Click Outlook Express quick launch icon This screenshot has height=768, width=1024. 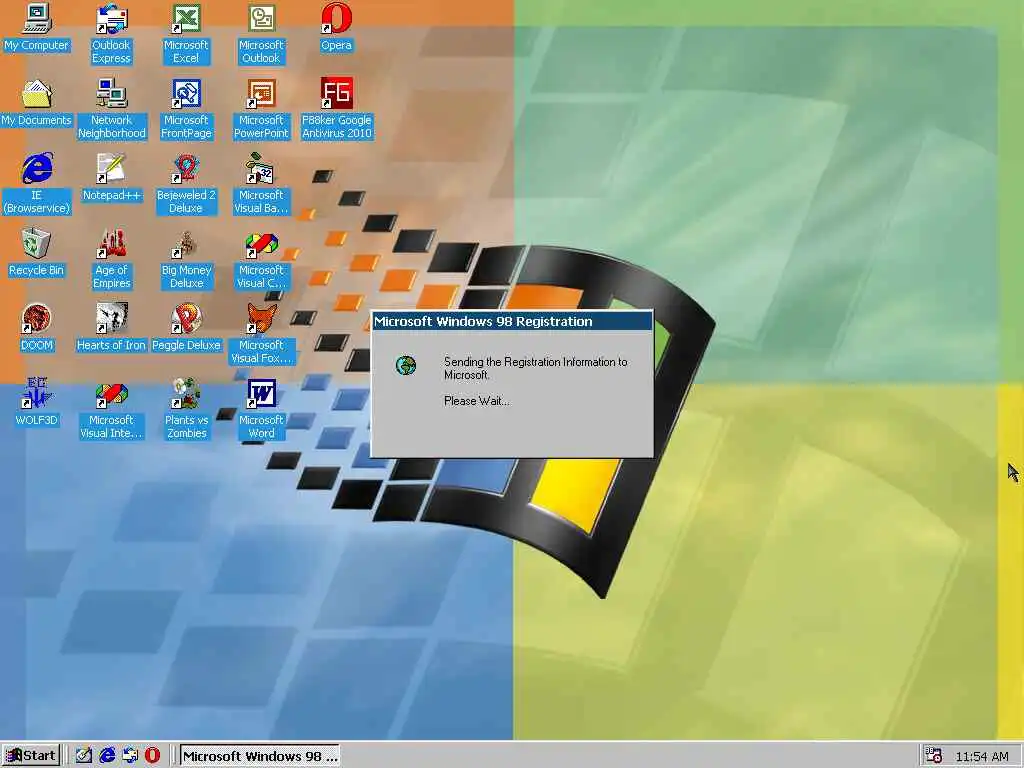129,756
